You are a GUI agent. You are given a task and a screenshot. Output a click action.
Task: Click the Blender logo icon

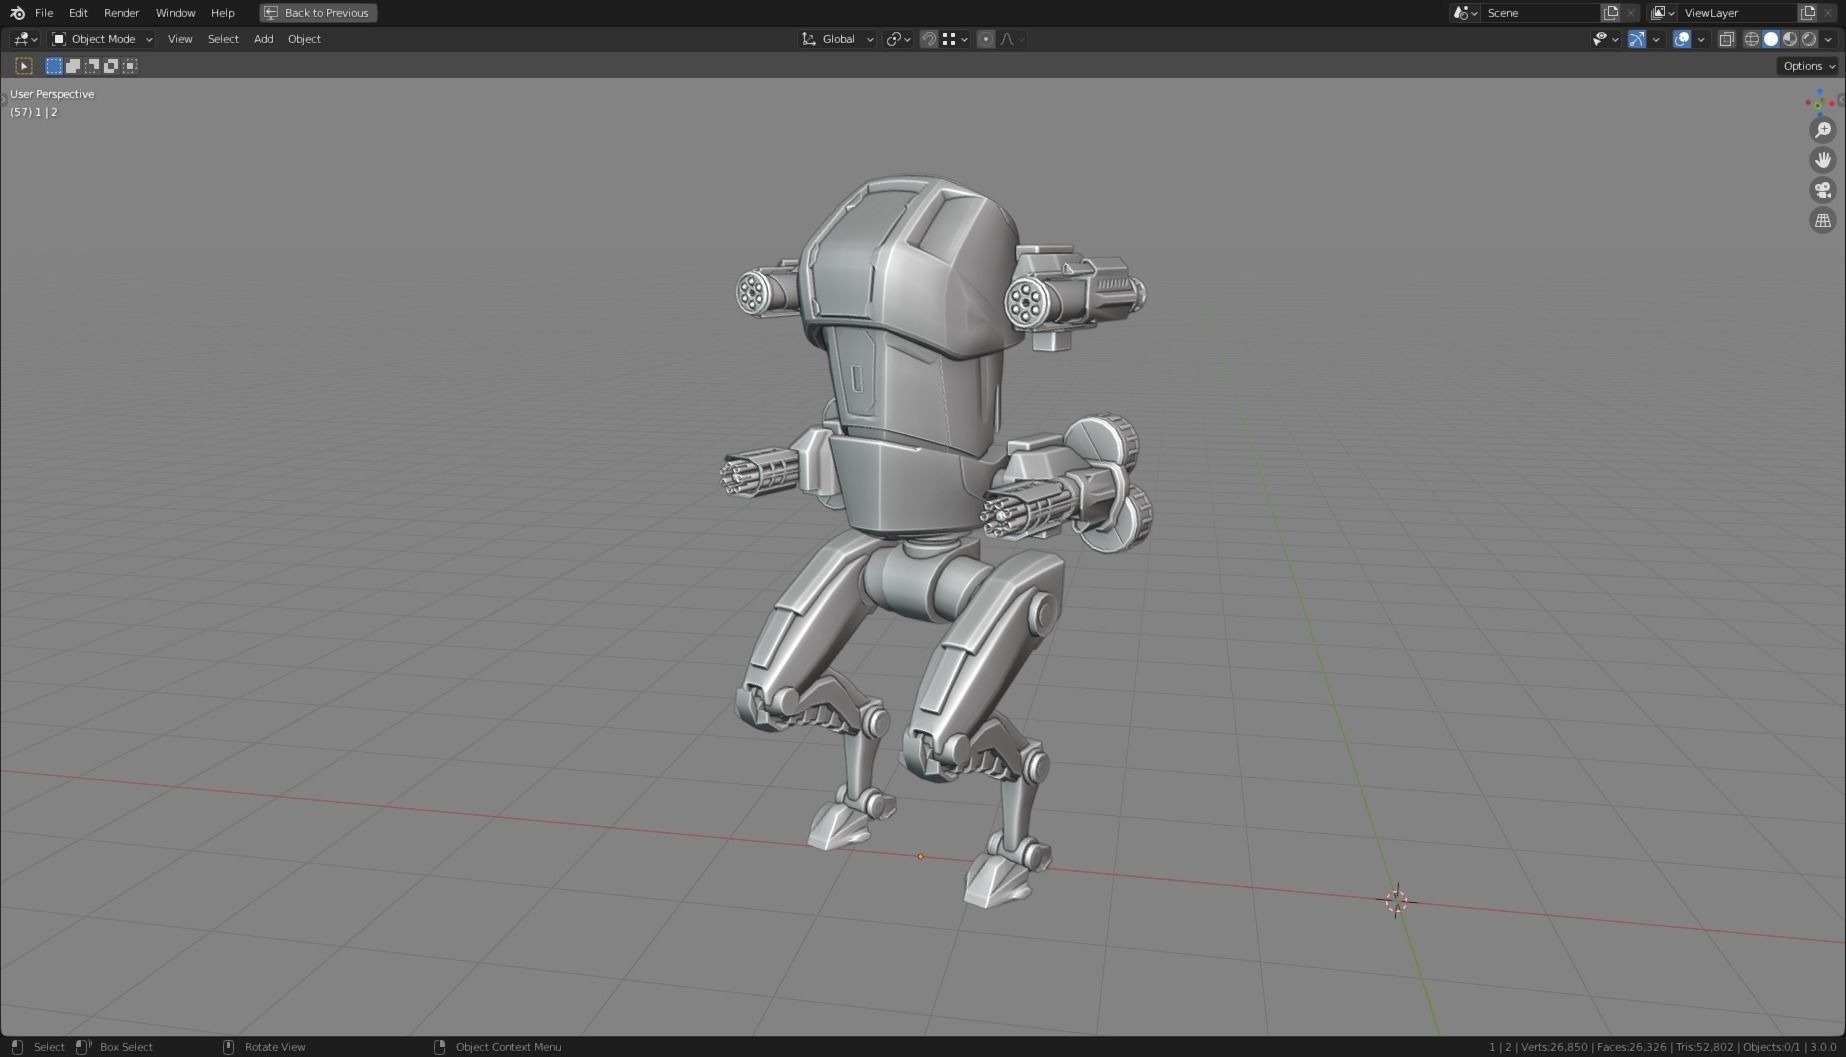point(17,13)
